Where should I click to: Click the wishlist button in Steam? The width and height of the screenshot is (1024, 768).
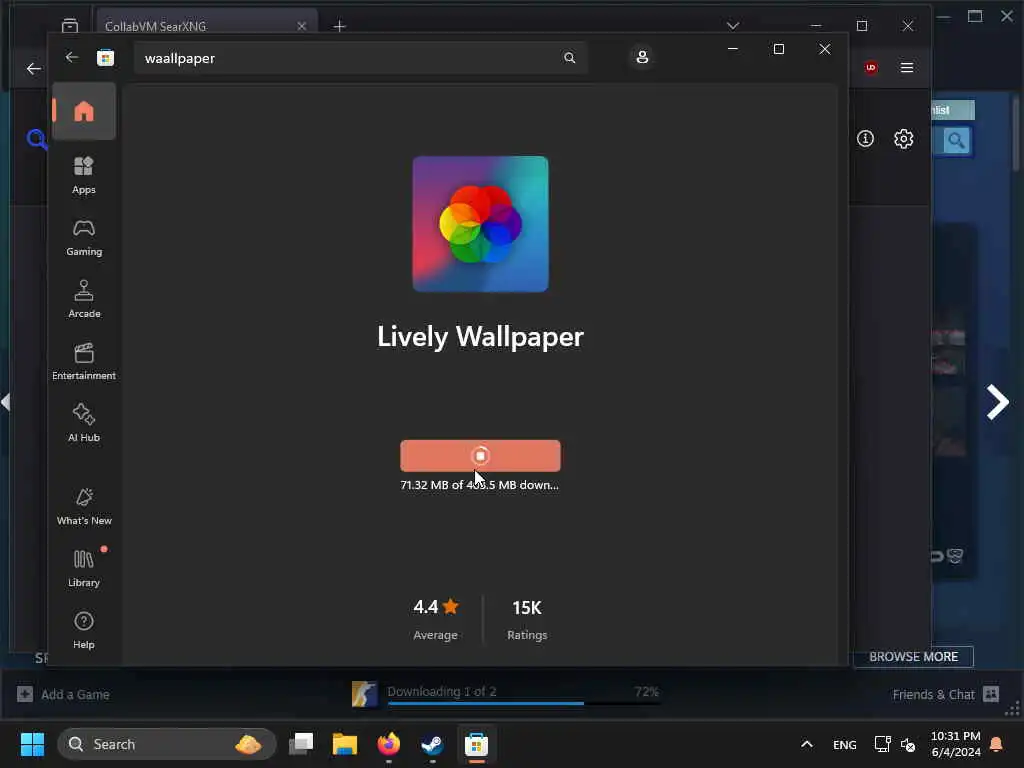pos(952,110)
